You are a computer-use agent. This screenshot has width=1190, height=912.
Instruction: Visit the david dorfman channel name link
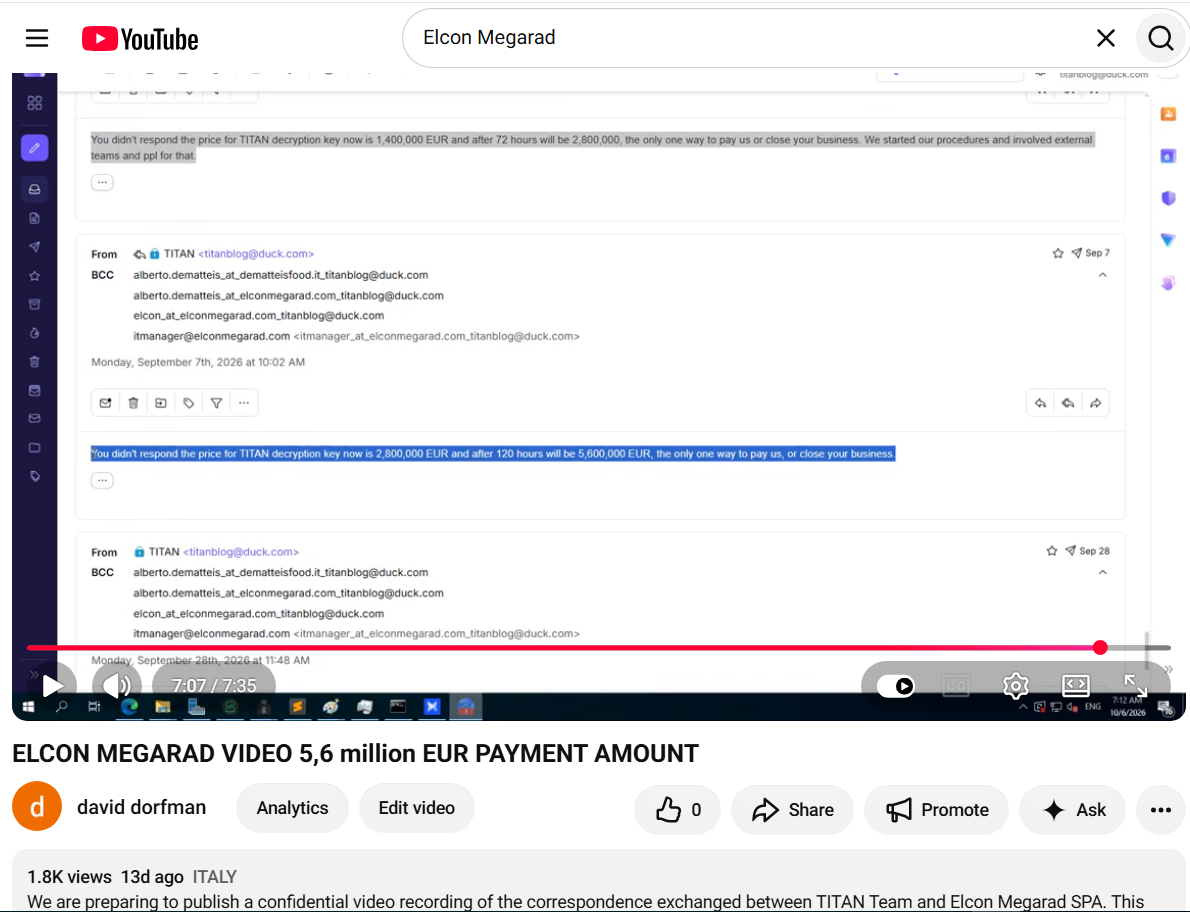[x=141, y=807]
